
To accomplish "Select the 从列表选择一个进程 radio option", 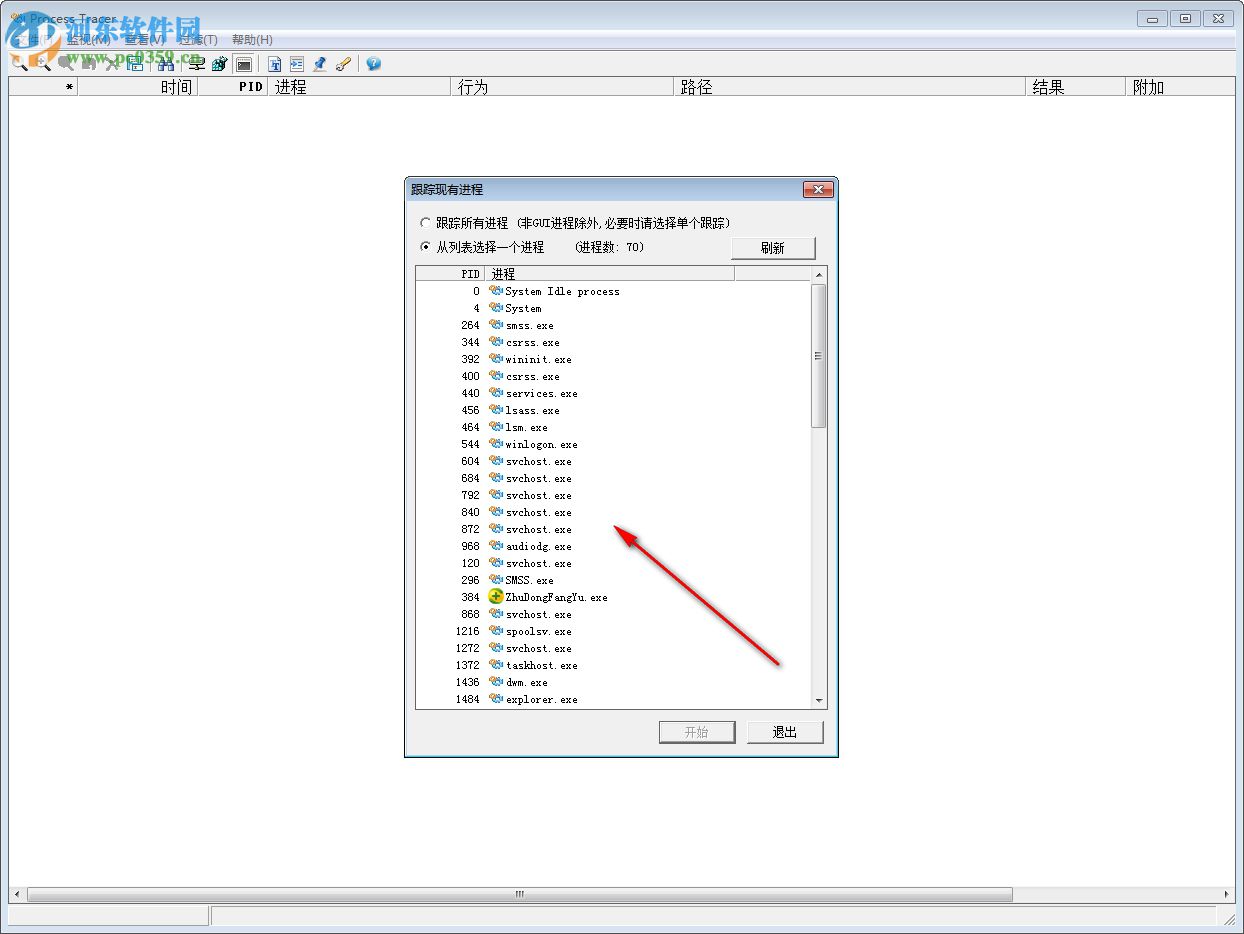I will [x=426, y=247].
